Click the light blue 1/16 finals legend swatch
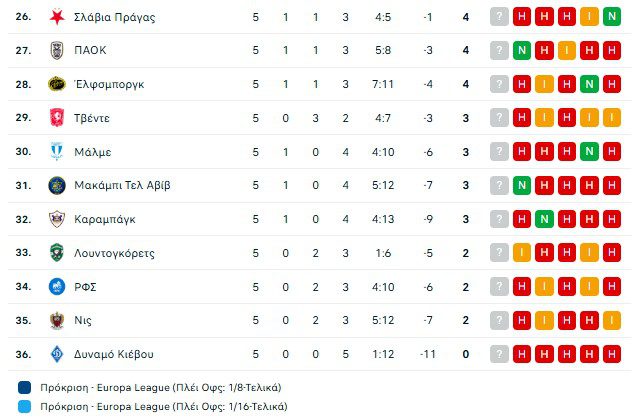 23,407
